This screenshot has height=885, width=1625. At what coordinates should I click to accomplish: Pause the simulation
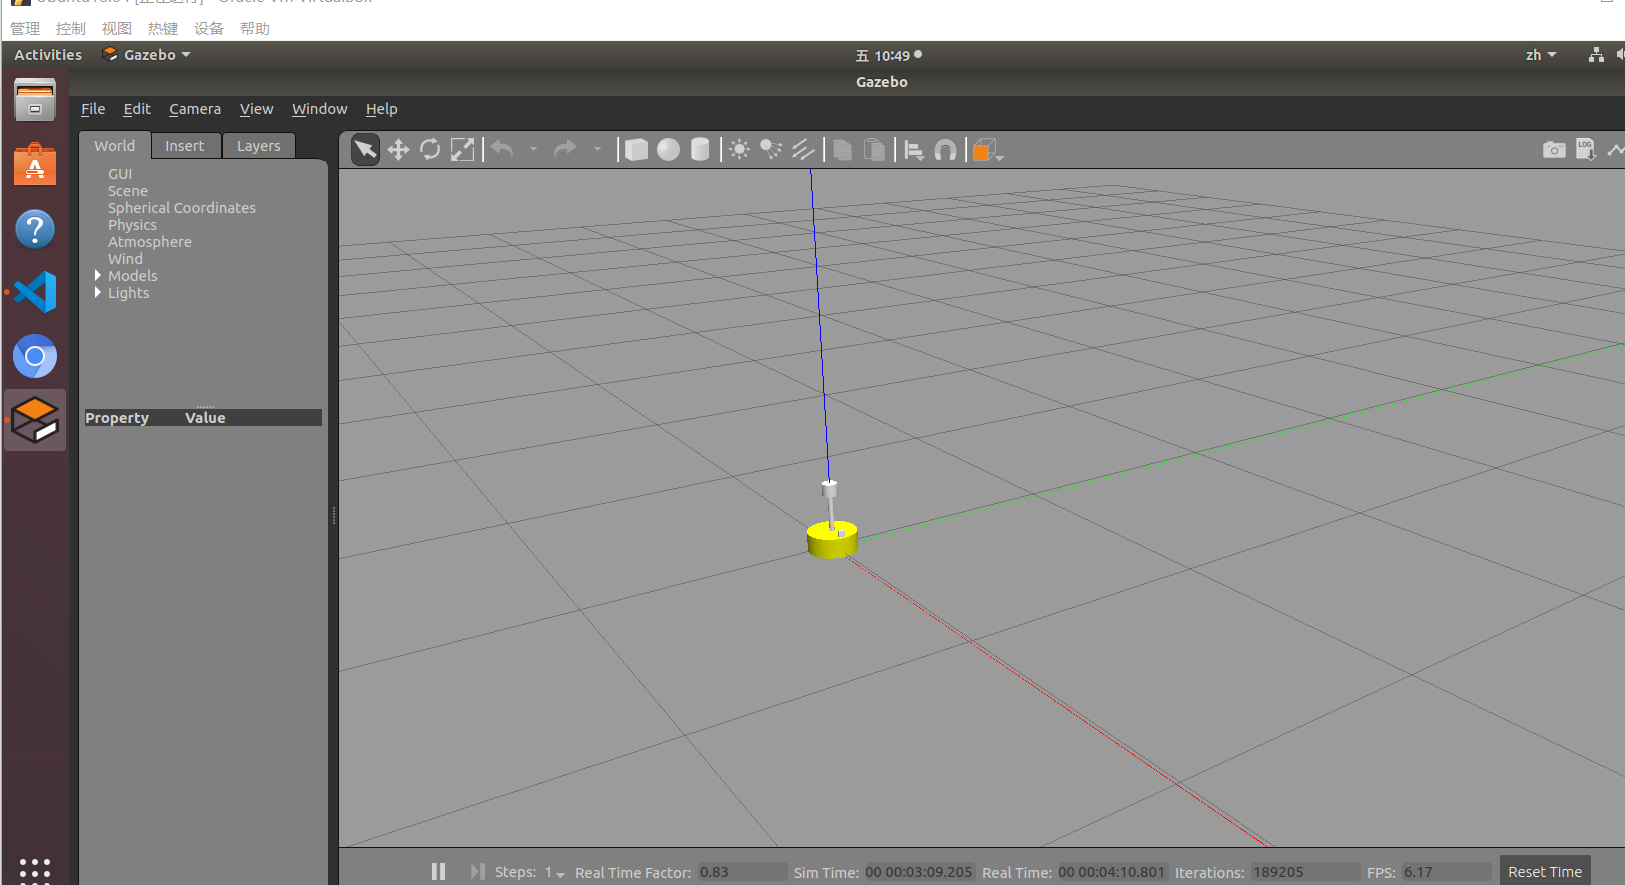438,872
